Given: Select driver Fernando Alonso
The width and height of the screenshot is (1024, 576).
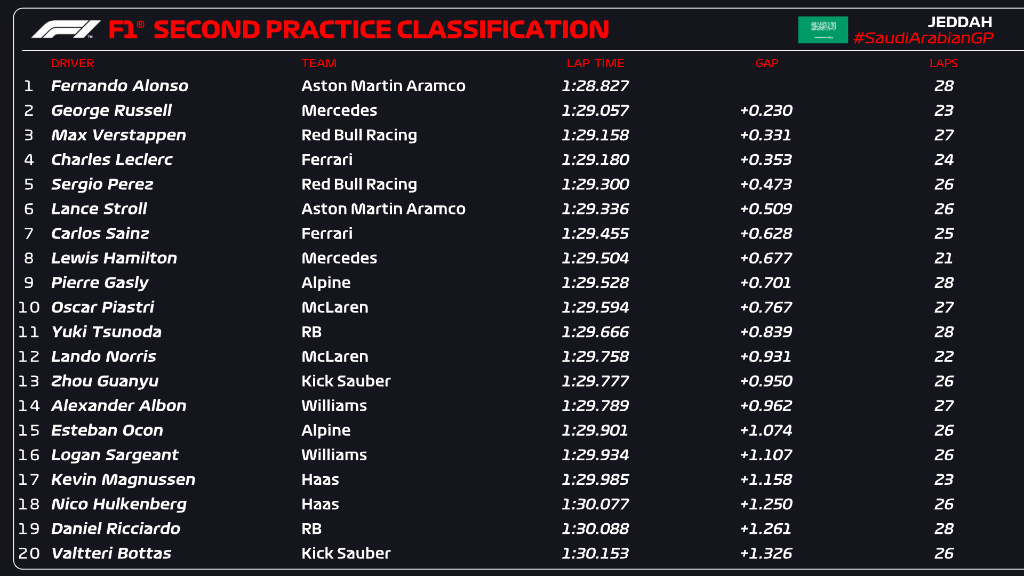Looking at the screenshot, I should pos(120,86).
